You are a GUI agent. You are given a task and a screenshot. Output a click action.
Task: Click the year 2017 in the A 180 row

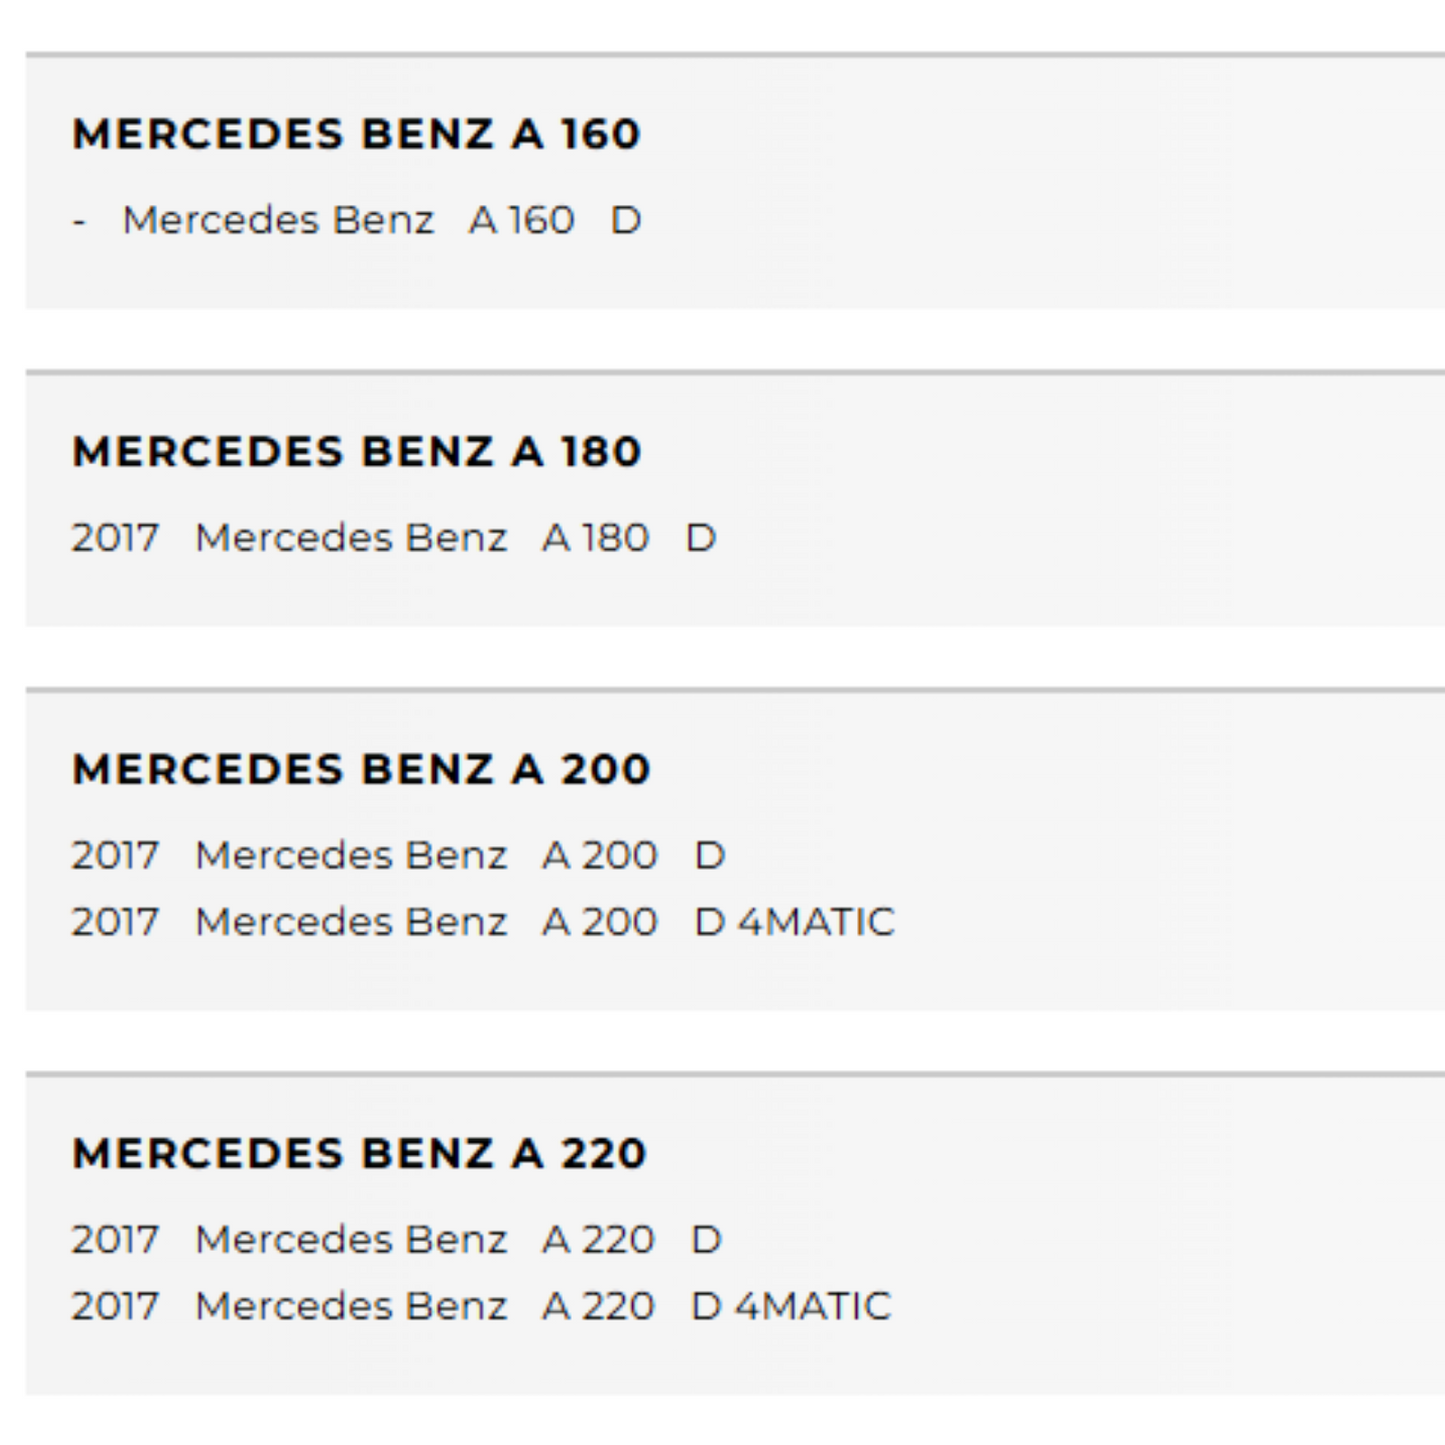click(x=115, y=538)
